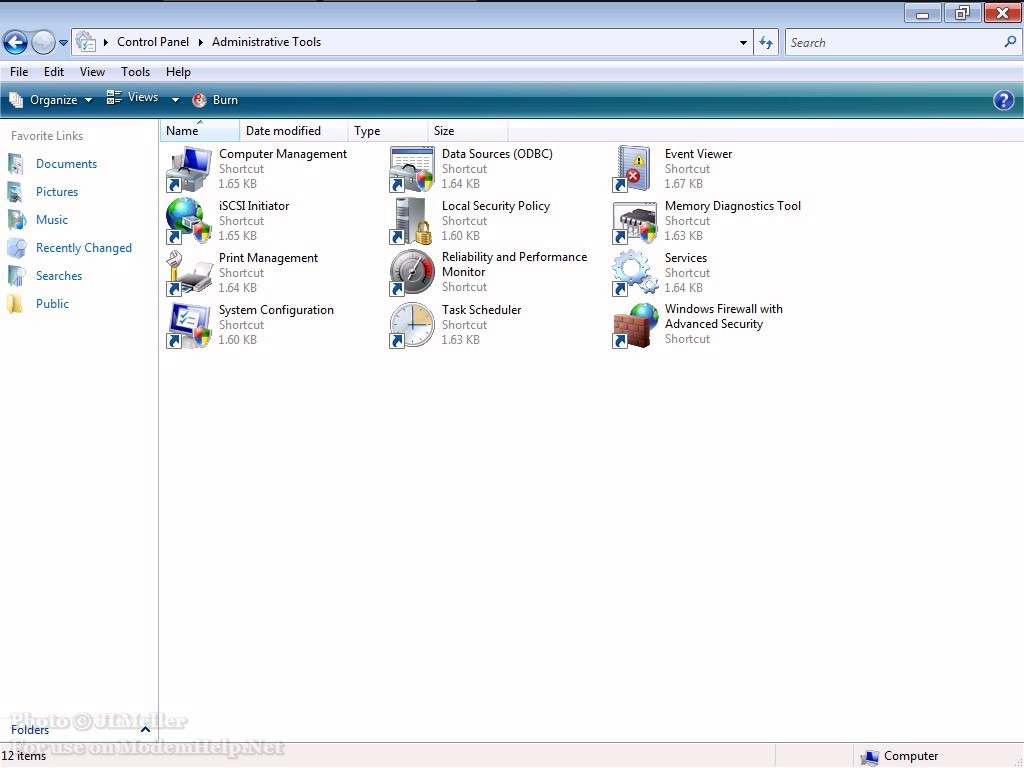Click the Recently Changed icon in sidebar

[16, 248]
